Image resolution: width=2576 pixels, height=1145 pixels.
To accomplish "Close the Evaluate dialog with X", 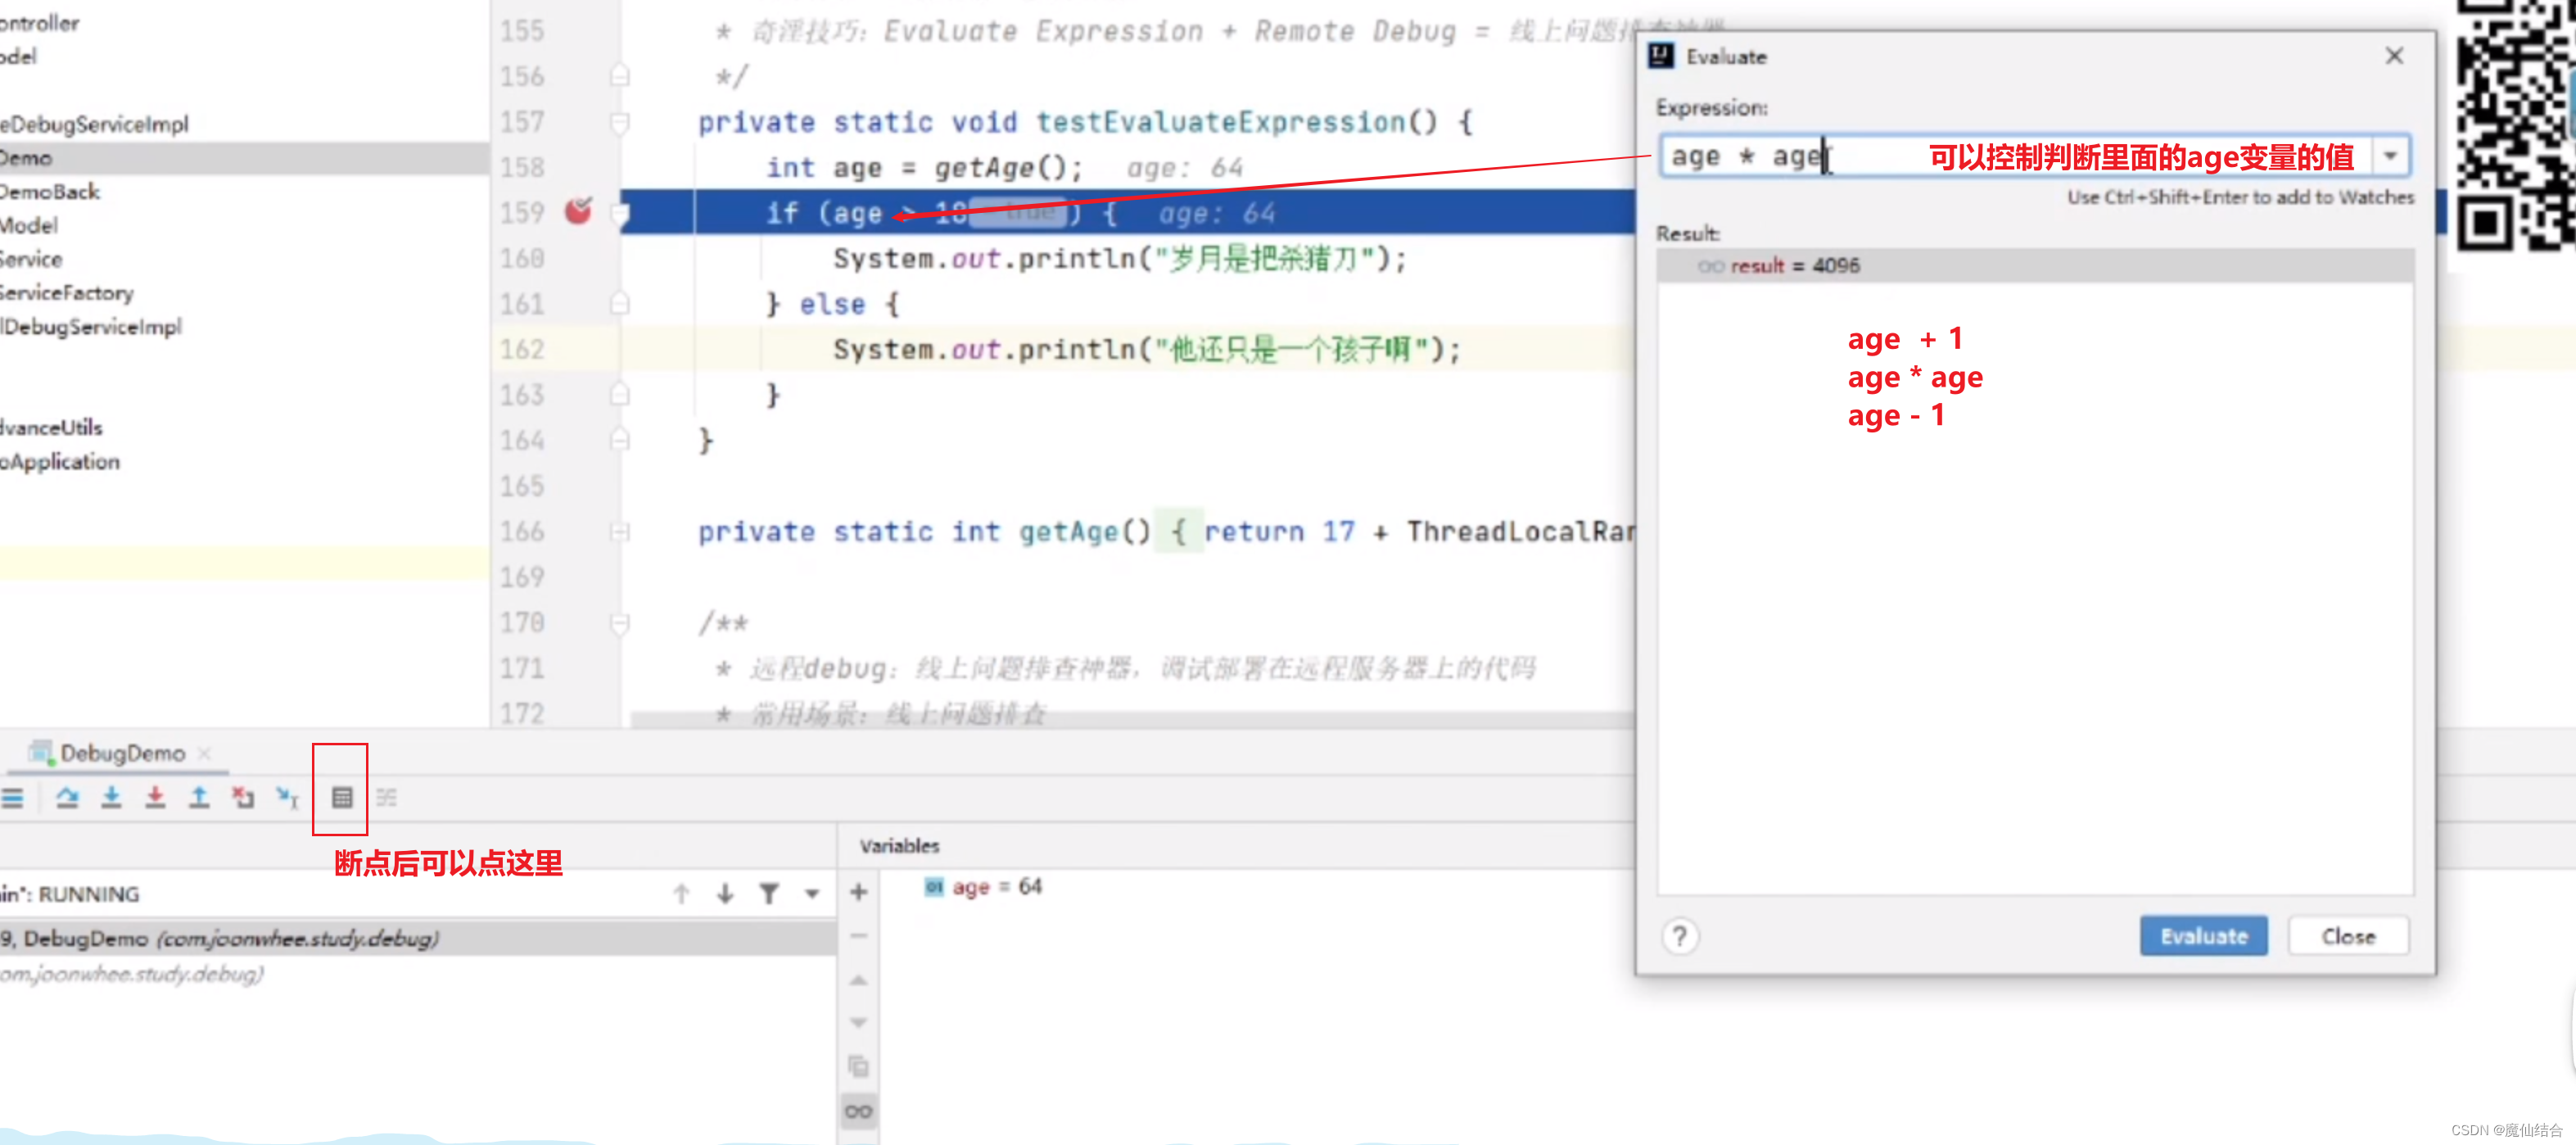I will pyautogui.click(x=2393, y=55).
